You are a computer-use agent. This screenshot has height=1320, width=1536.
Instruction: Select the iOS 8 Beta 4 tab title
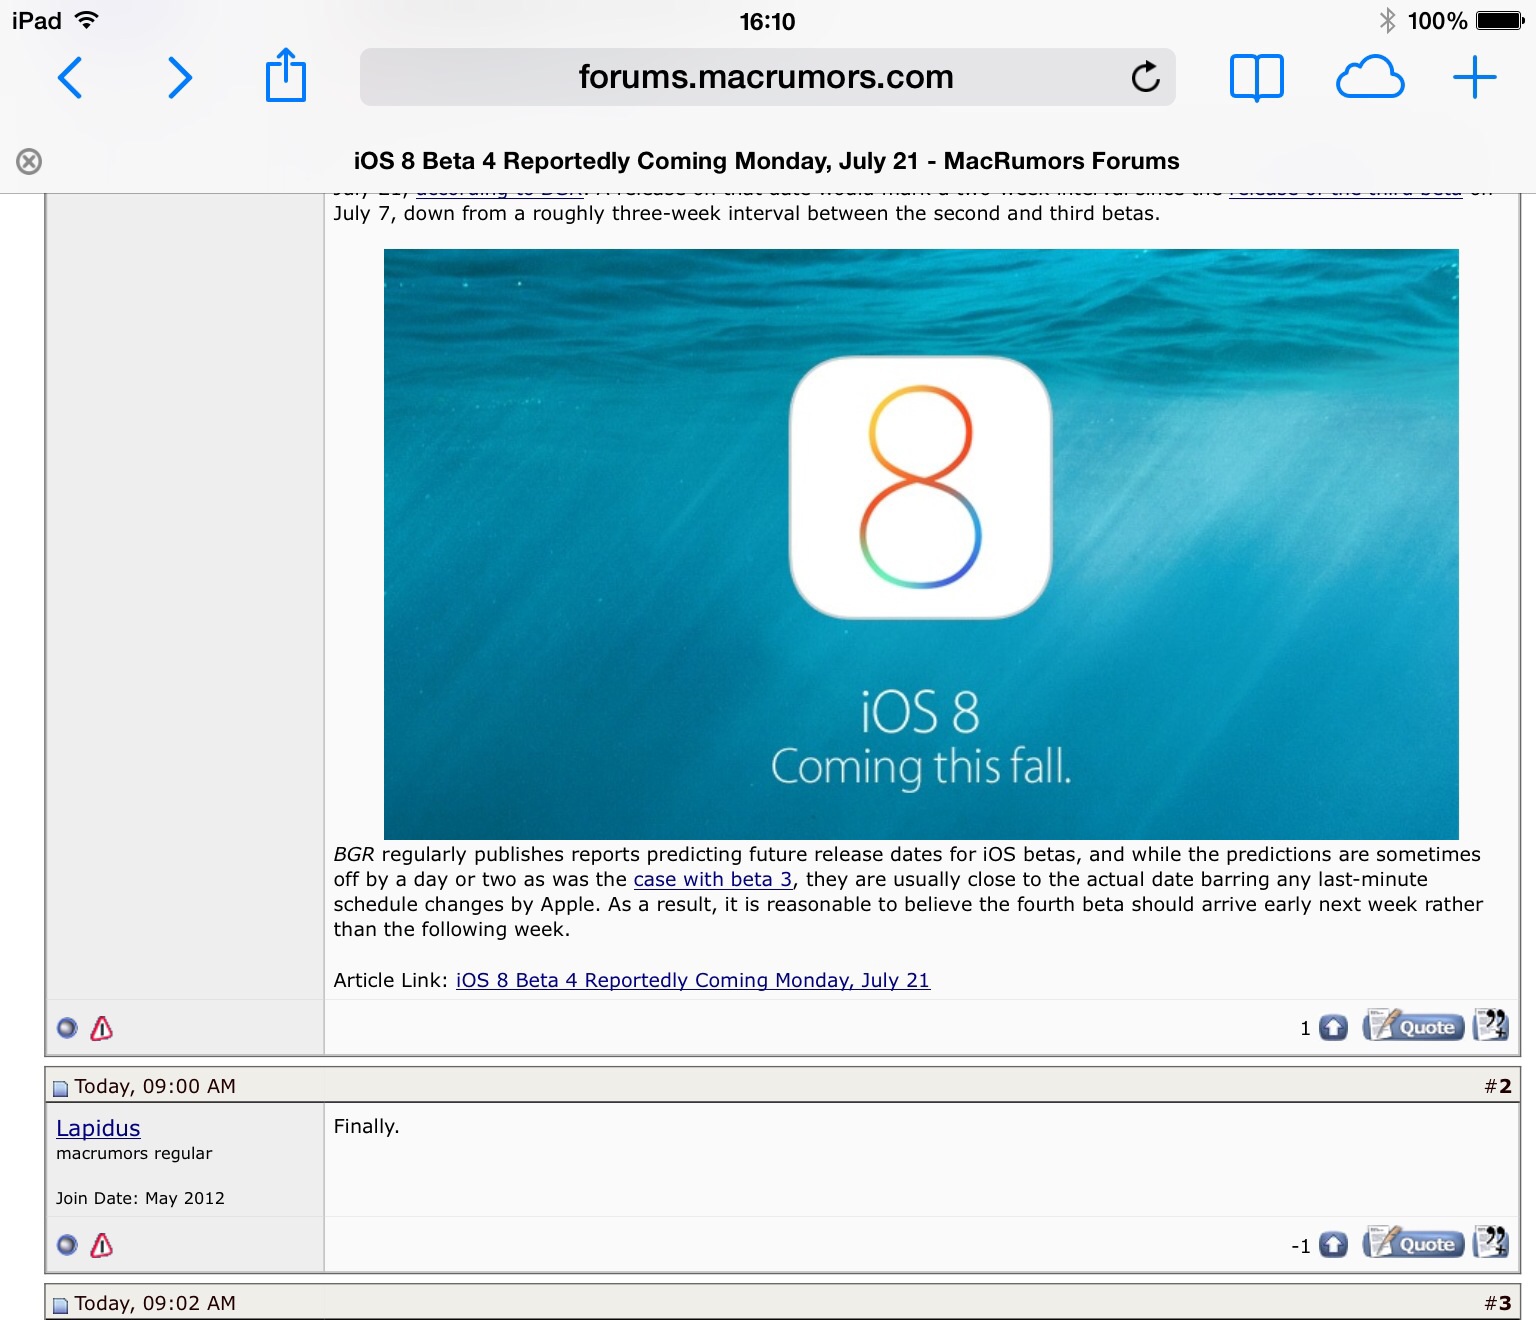[766, 161]
